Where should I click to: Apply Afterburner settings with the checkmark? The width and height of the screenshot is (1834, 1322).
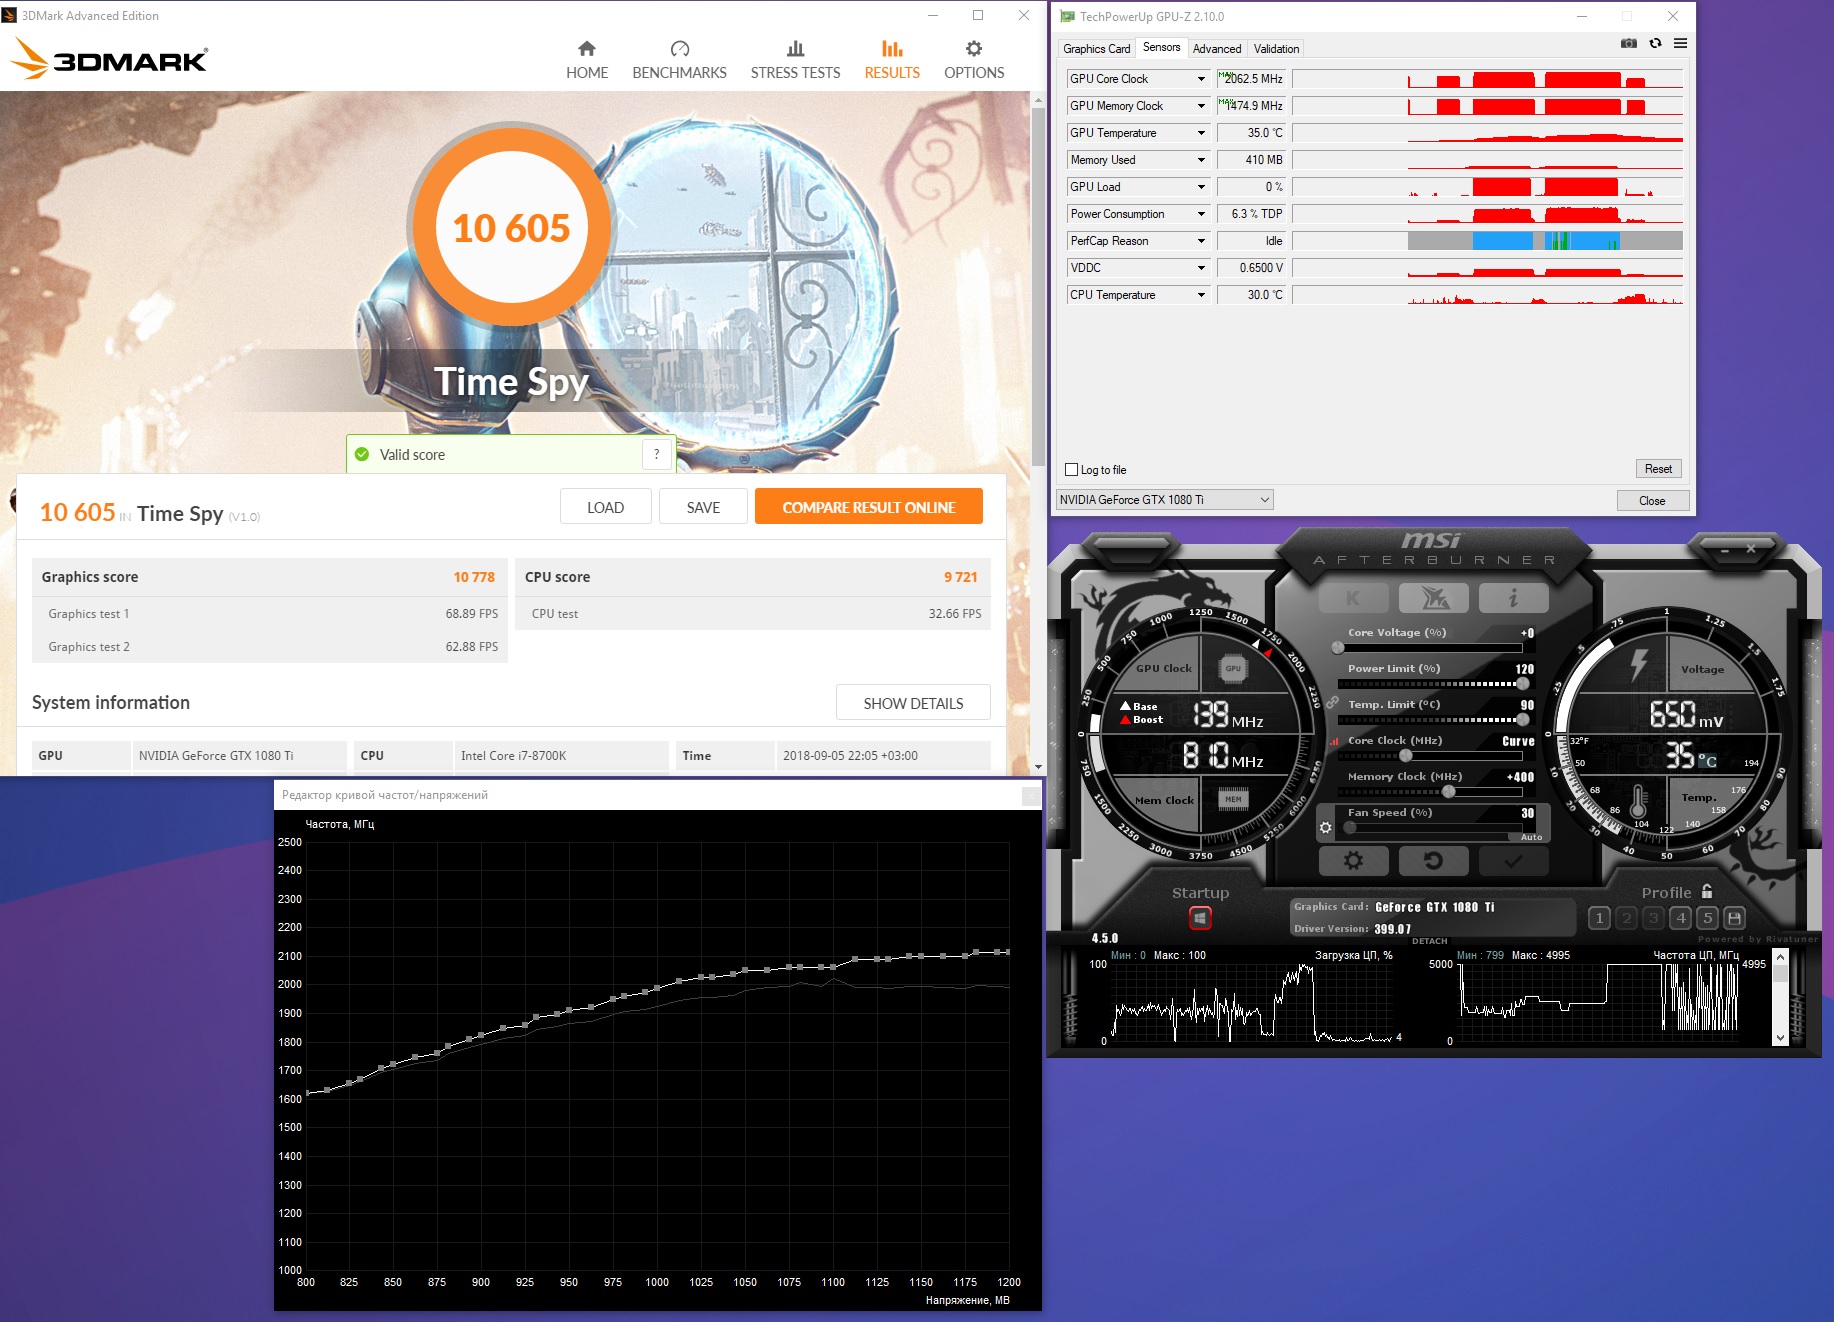1513,860
